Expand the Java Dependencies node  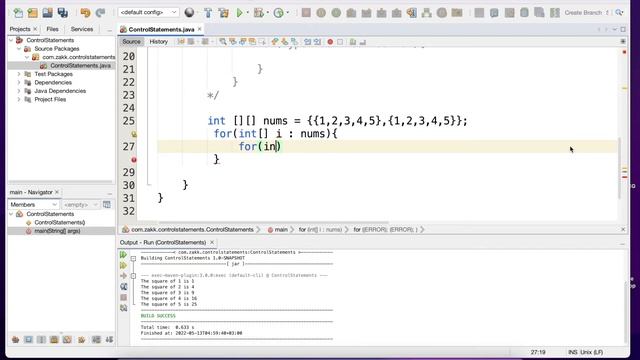[x=19, y=91]
